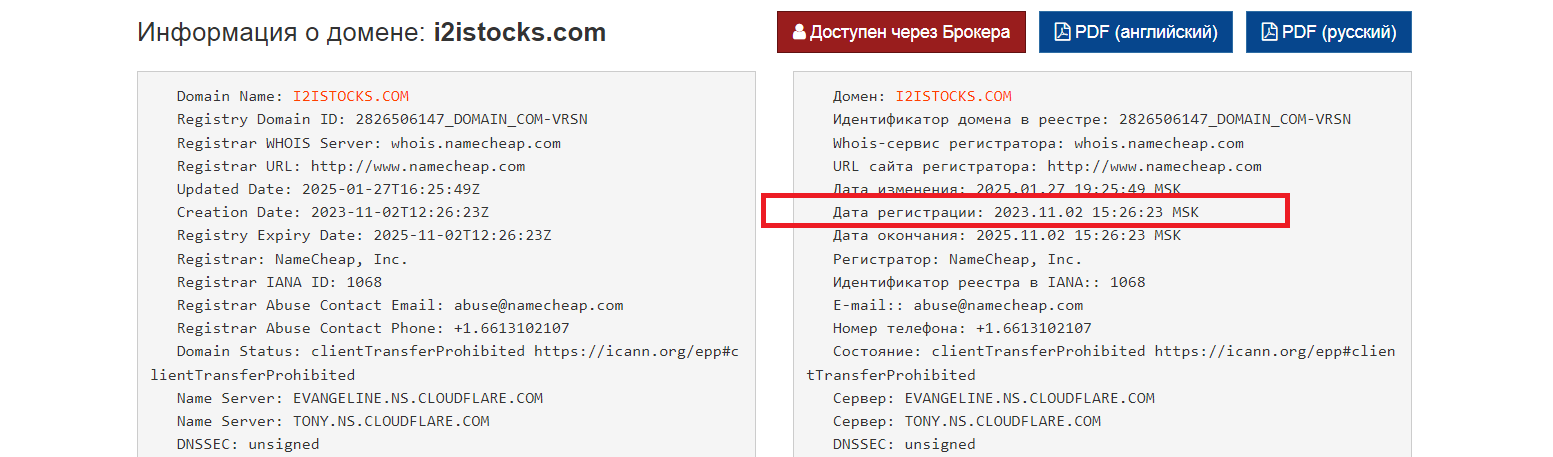Select the highlighted "Дата регистрации" line
The width and height of the screenshot is (1553, 457).
[x=1015, y=213]
